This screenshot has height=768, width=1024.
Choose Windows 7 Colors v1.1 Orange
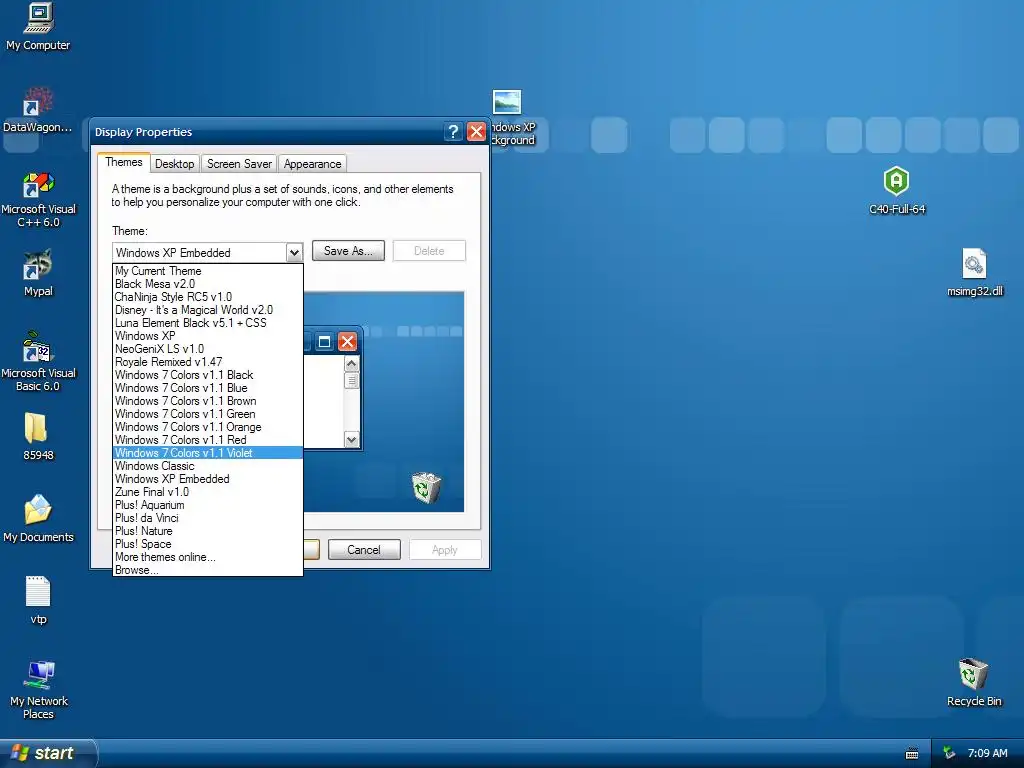pos(208,427)
